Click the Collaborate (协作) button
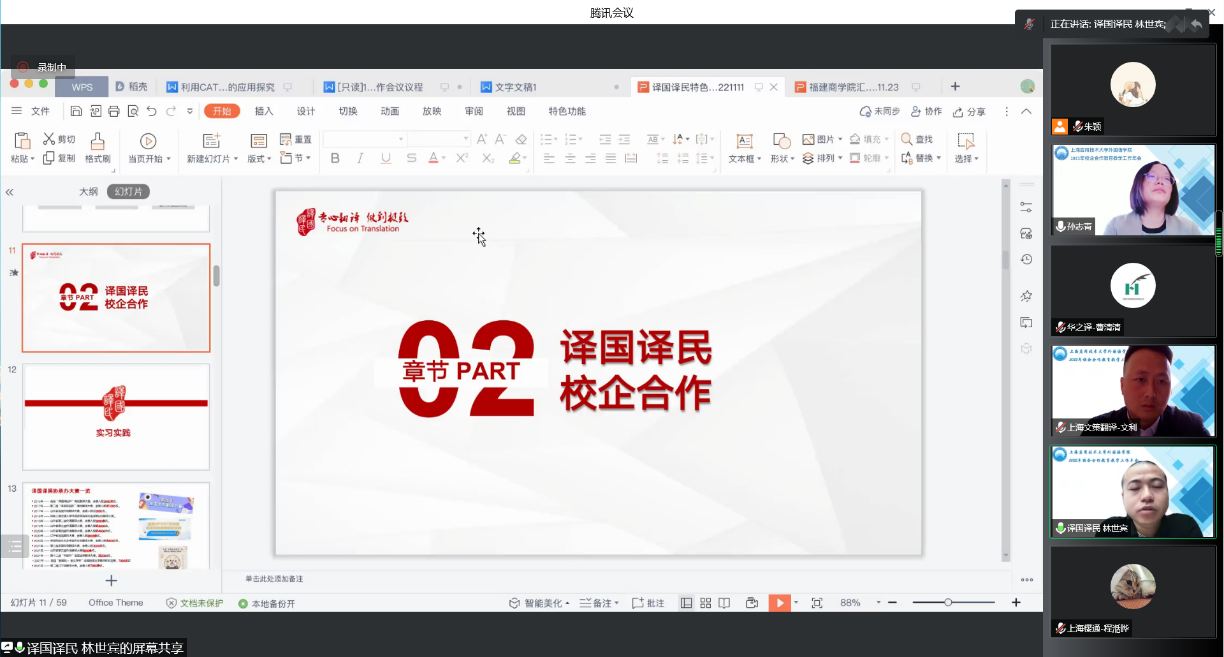The height and width of the screenshot is (657, 1224). (x=926, y=112)
